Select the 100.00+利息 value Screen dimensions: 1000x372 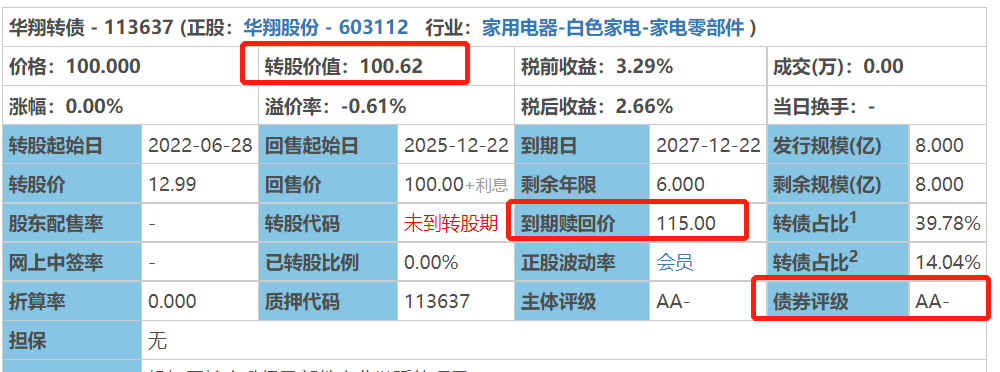pos(457,184)
